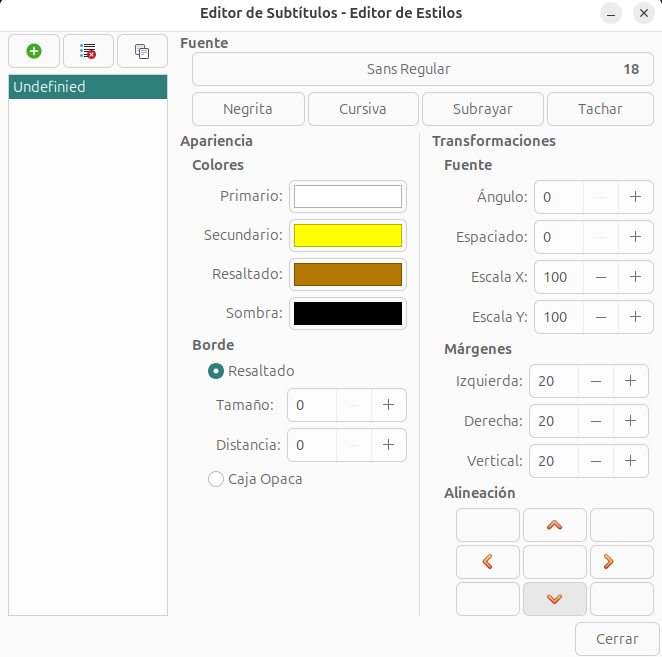Focus the Distancia value field
This screenshot has width=662, height=657.
click(312, 445)
